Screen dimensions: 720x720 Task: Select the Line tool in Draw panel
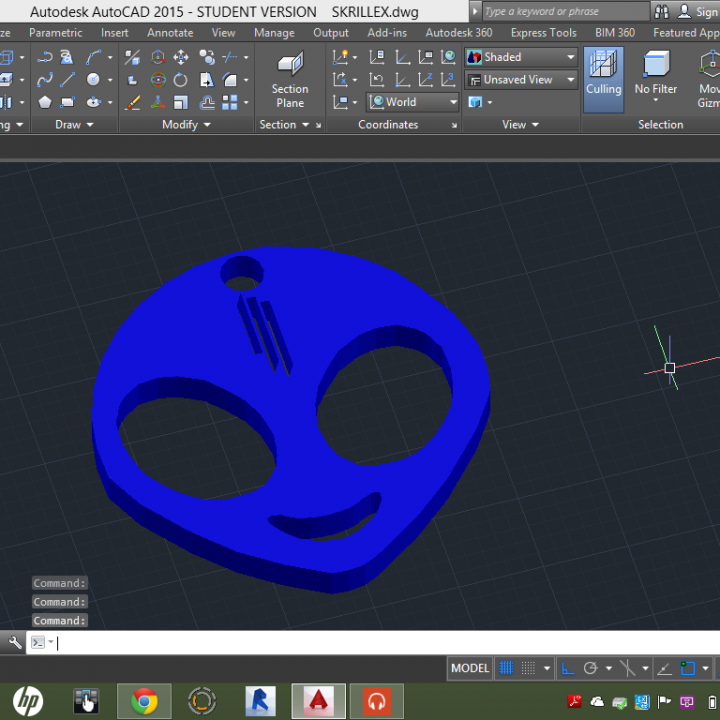[68, 80]
